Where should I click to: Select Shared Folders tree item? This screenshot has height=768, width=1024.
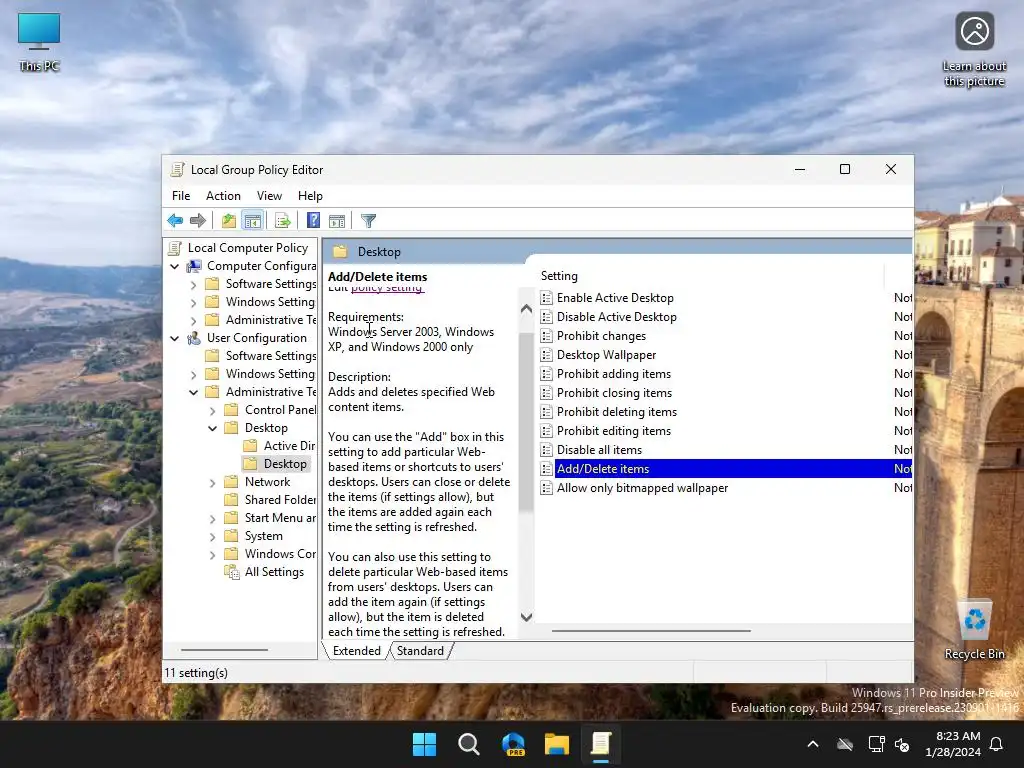[x=270, y=500]
